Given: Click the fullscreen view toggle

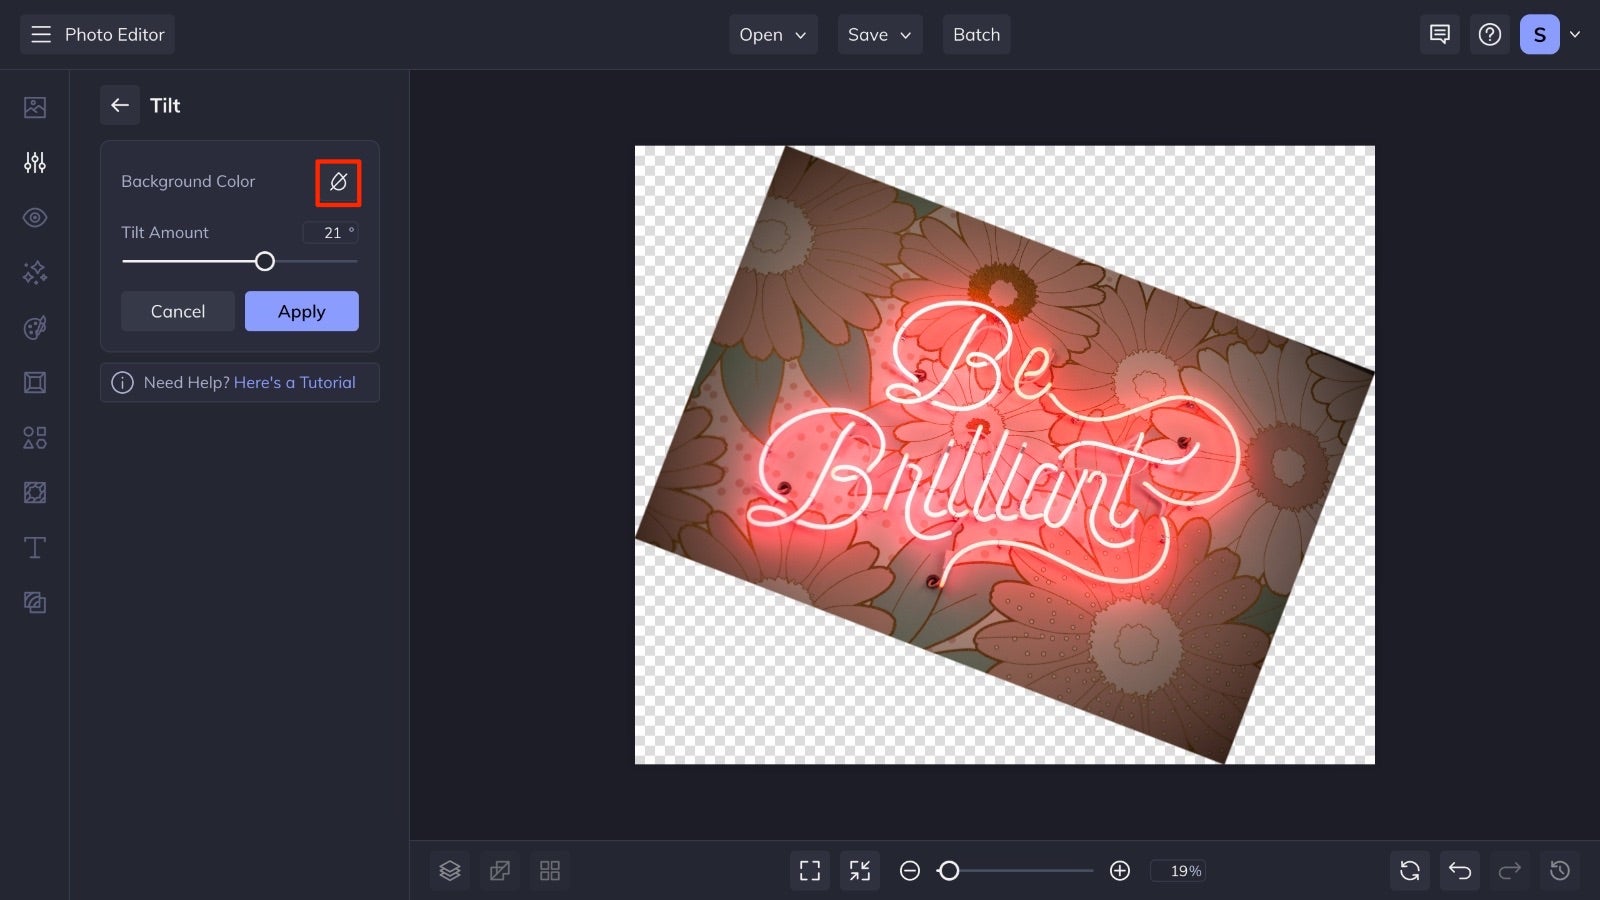Looking at the screenshot, I should tap(810, 870).
